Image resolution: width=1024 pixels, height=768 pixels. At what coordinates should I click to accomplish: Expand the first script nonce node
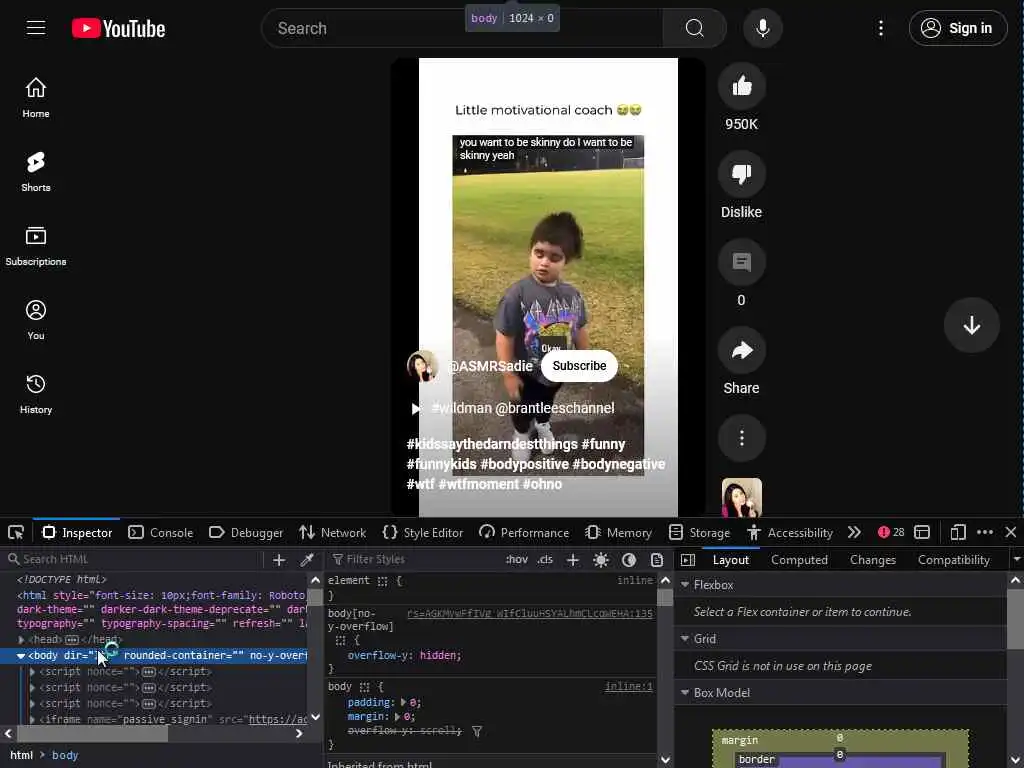(32, 671)
